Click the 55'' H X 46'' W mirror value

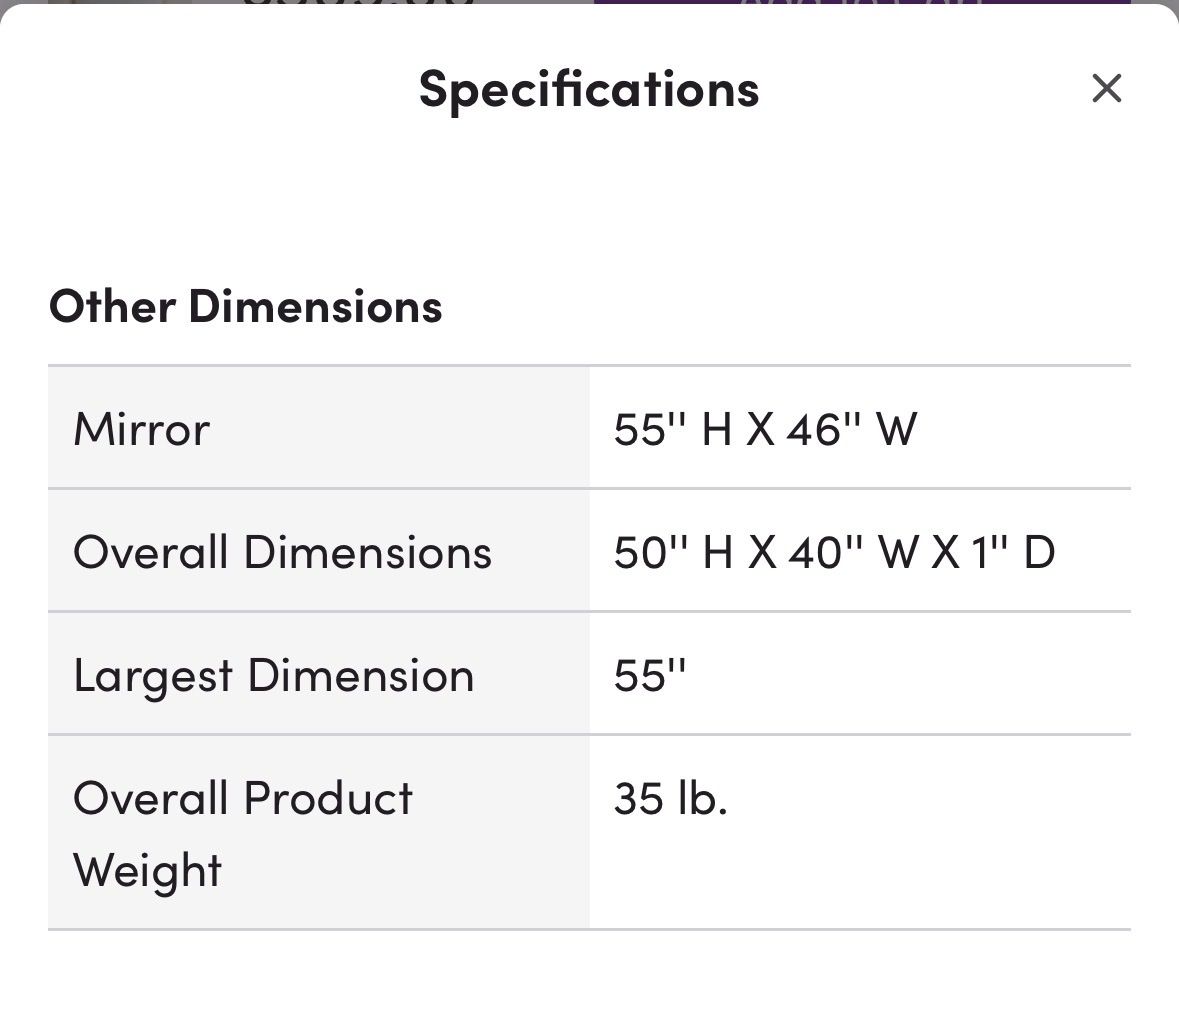pos(765,429)
